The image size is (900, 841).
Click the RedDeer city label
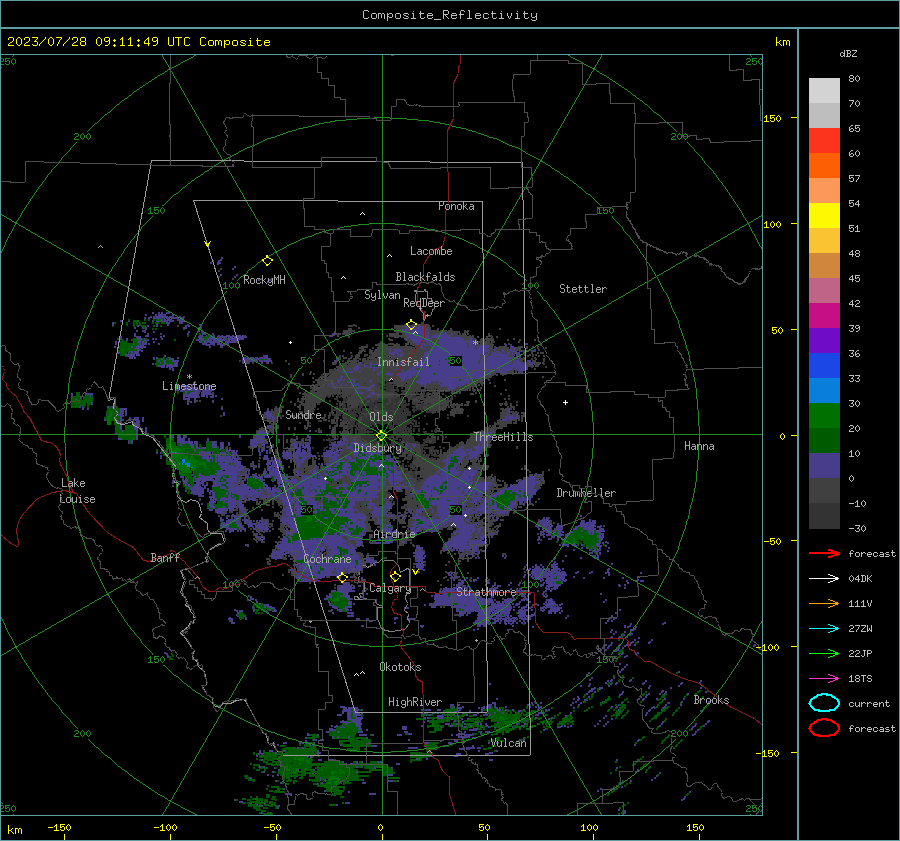424,303
